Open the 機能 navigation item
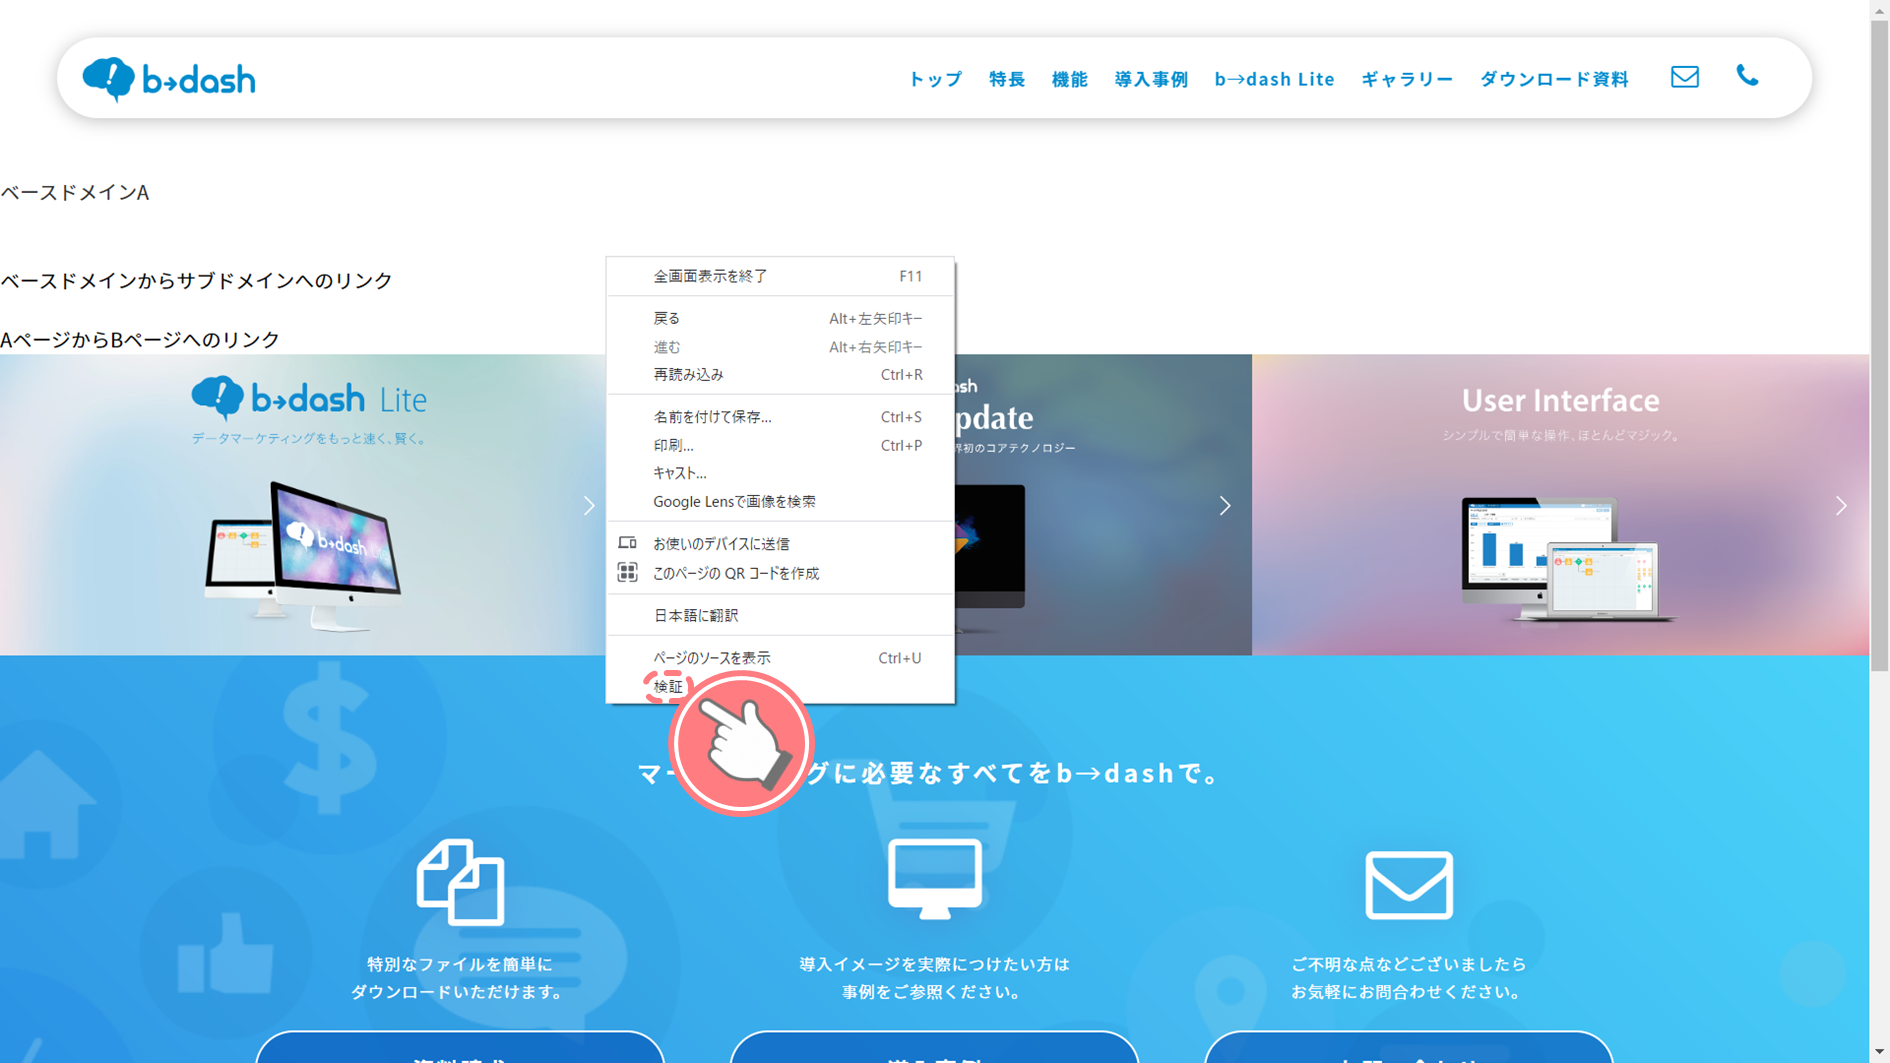Image resolution: width=1890 pixels, height=1063 pixels. pyautogui.click(x=1069, y=79)
